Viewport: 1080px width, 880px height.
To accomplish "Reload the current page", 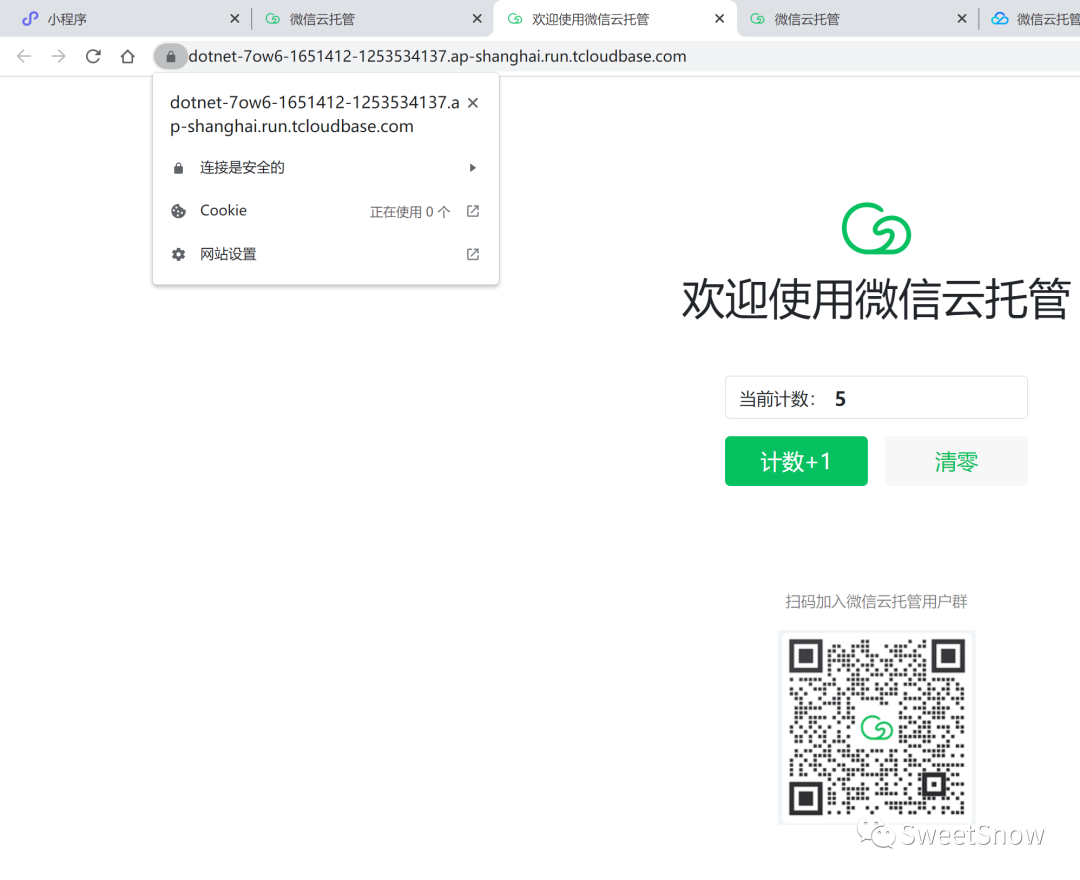I will [93, 56].
